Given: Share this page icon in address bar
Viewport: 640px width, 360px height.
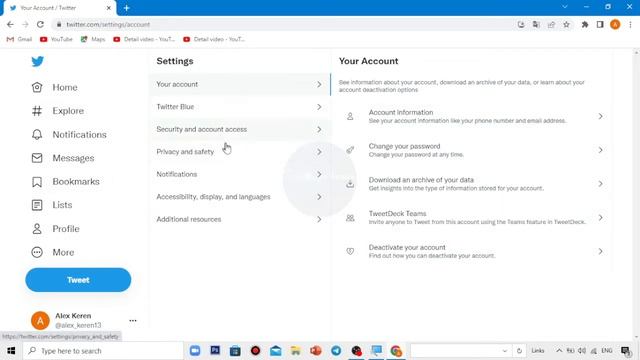Looking at the screenshot, I should (551, 24).
